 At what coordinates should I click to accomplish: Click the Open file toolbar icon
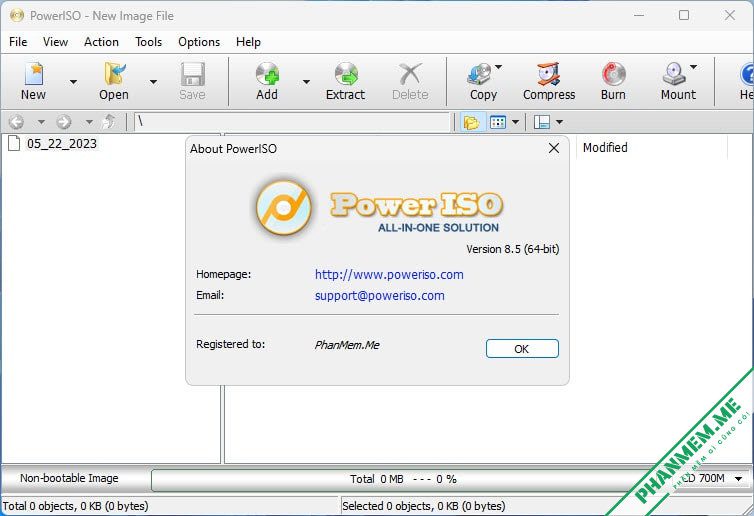[114, 75]
